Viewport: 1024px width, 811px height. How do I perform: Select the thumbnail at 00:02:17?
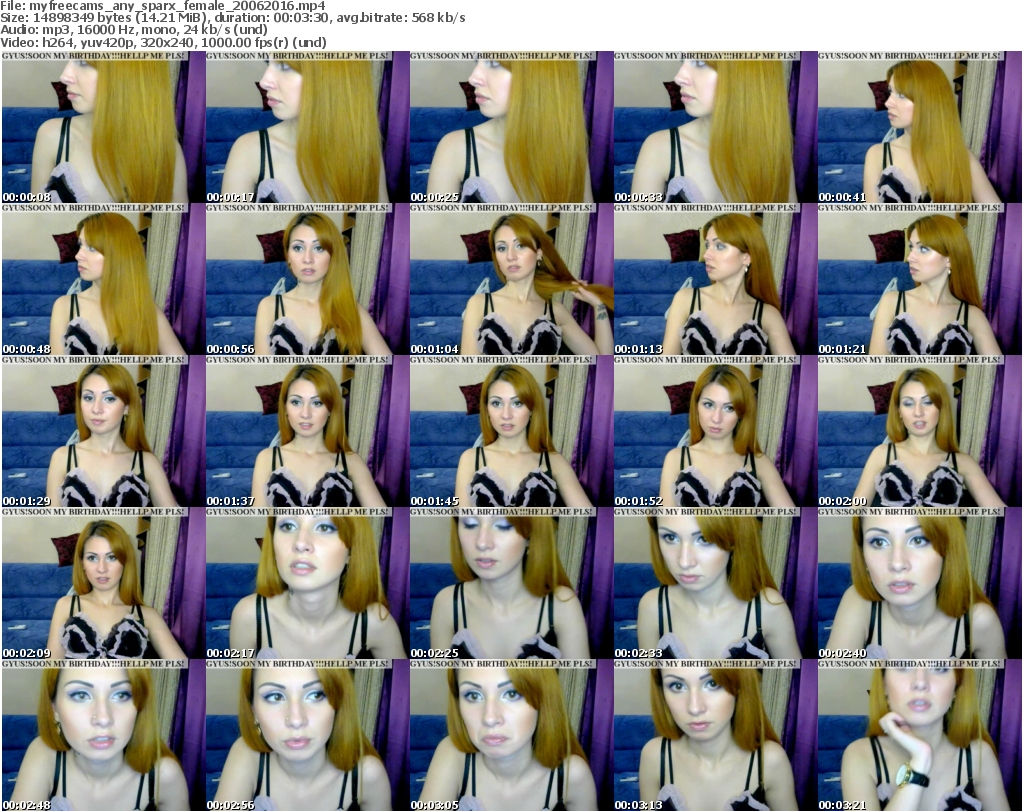308,583
